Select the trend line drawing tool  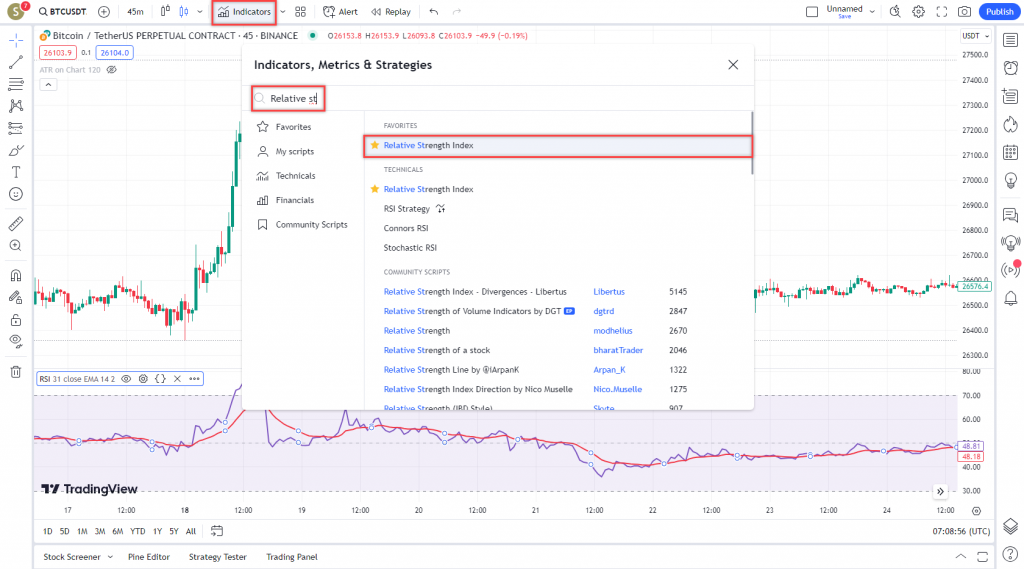coord(16,62)
